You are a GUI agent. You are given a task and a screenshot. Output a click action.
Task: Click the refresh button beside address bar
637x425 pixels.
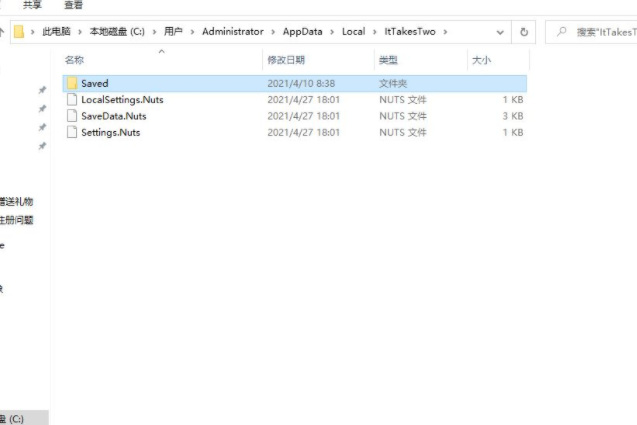point(526,32)
